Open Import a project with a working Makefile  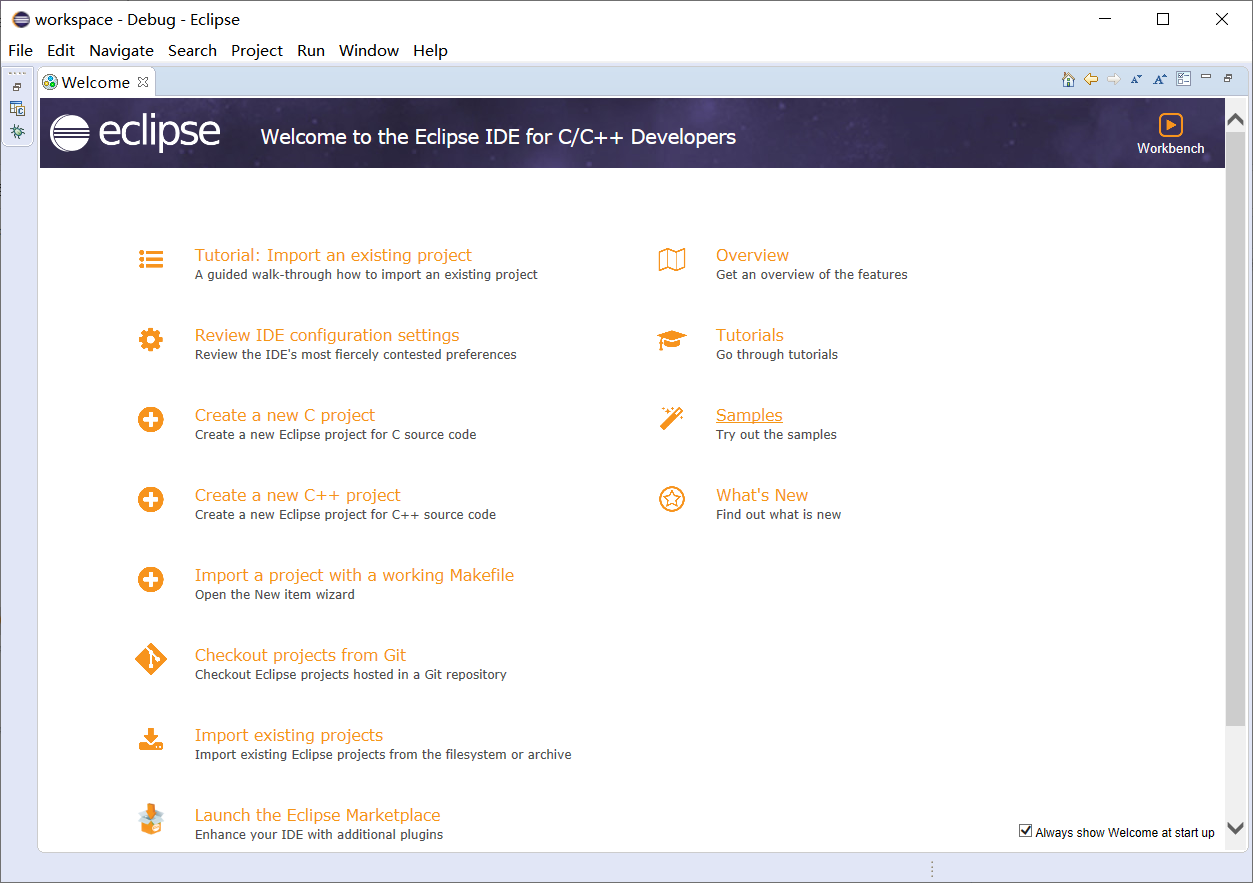click(354, 575)
